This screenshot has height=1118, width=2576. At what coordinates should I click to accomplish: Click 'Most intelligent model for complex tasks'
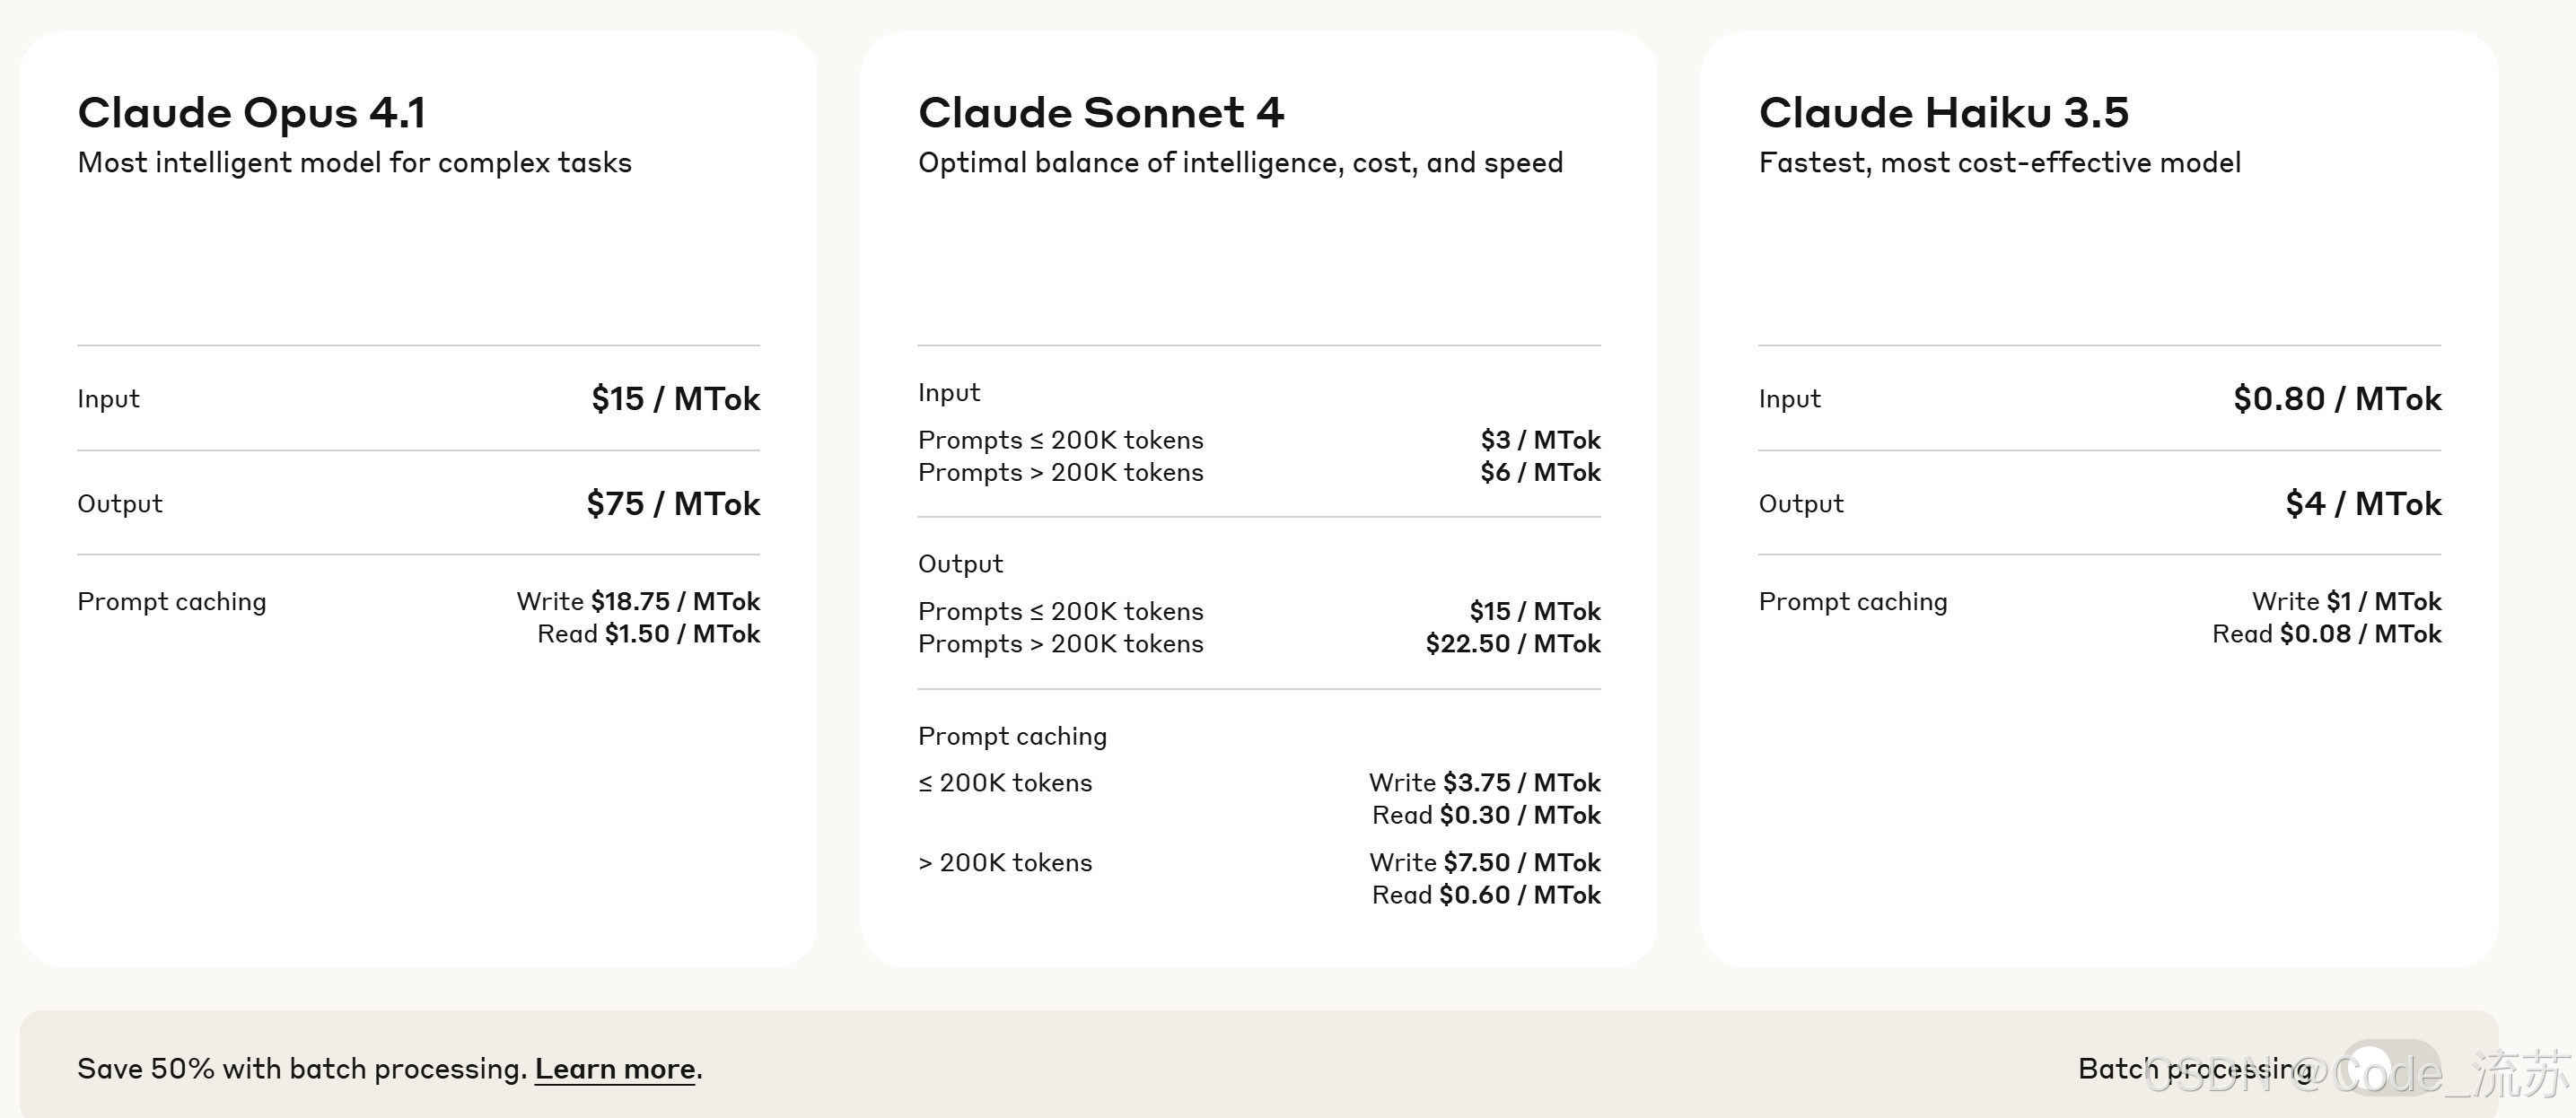tap(355, 162)
